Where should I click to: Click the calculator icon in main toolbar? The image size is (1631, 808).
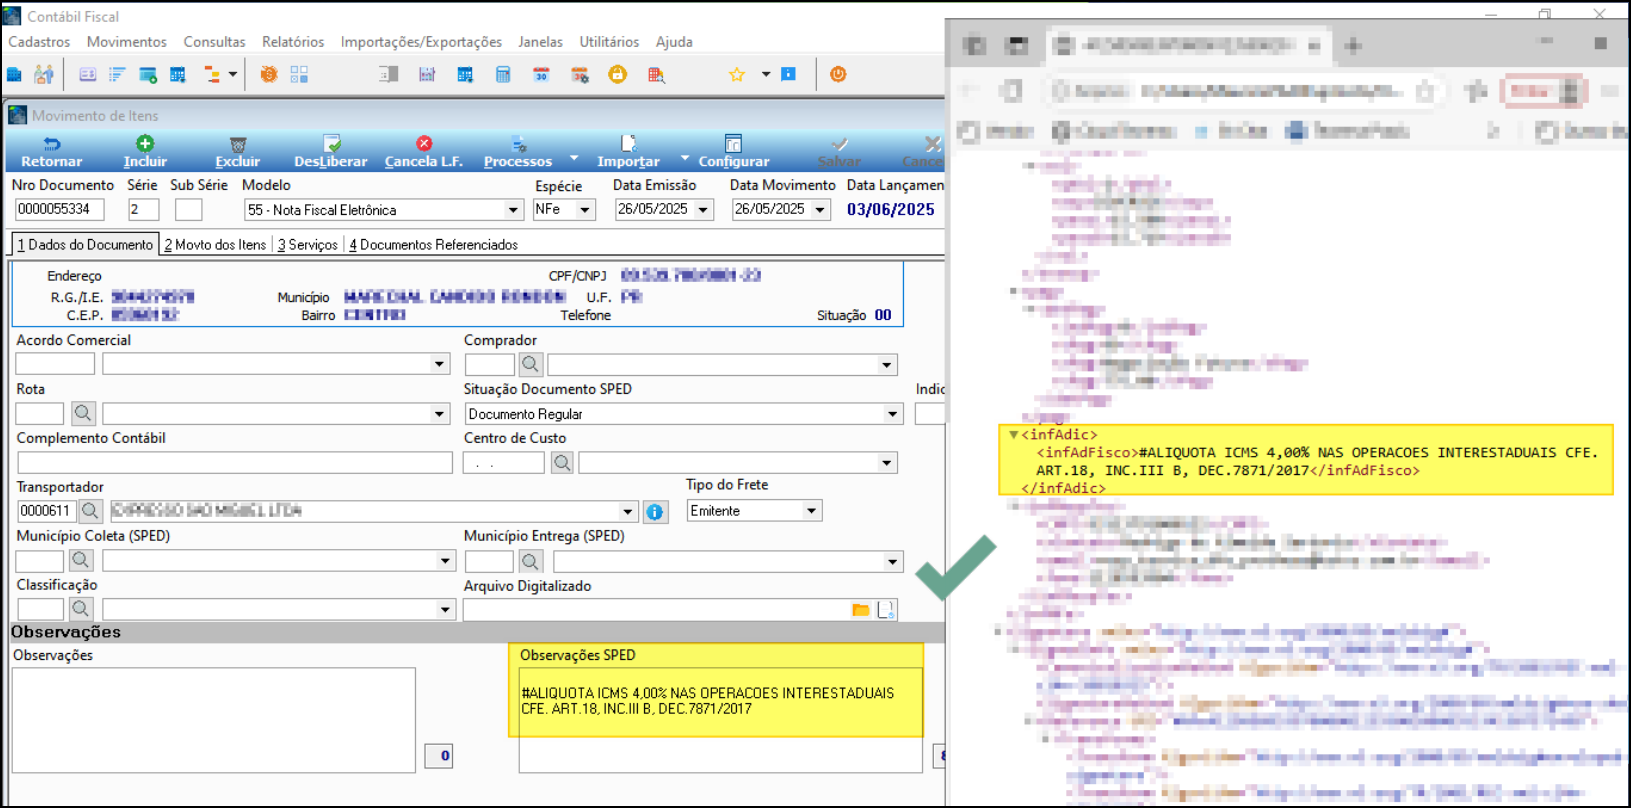503,75
